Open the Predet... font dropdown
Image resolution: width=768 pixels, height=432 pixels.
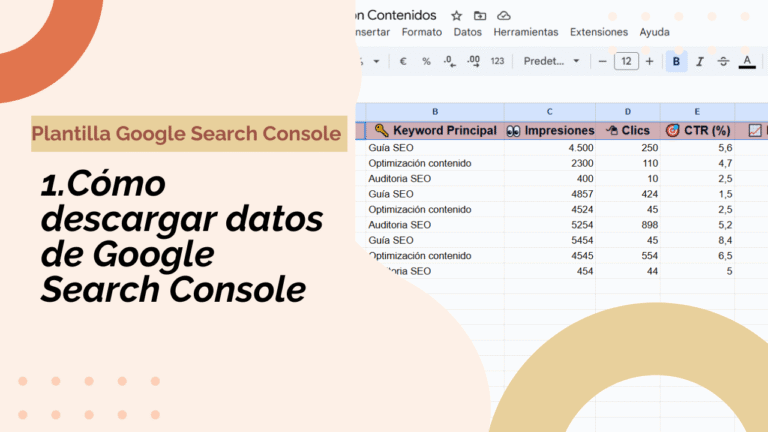552,61
